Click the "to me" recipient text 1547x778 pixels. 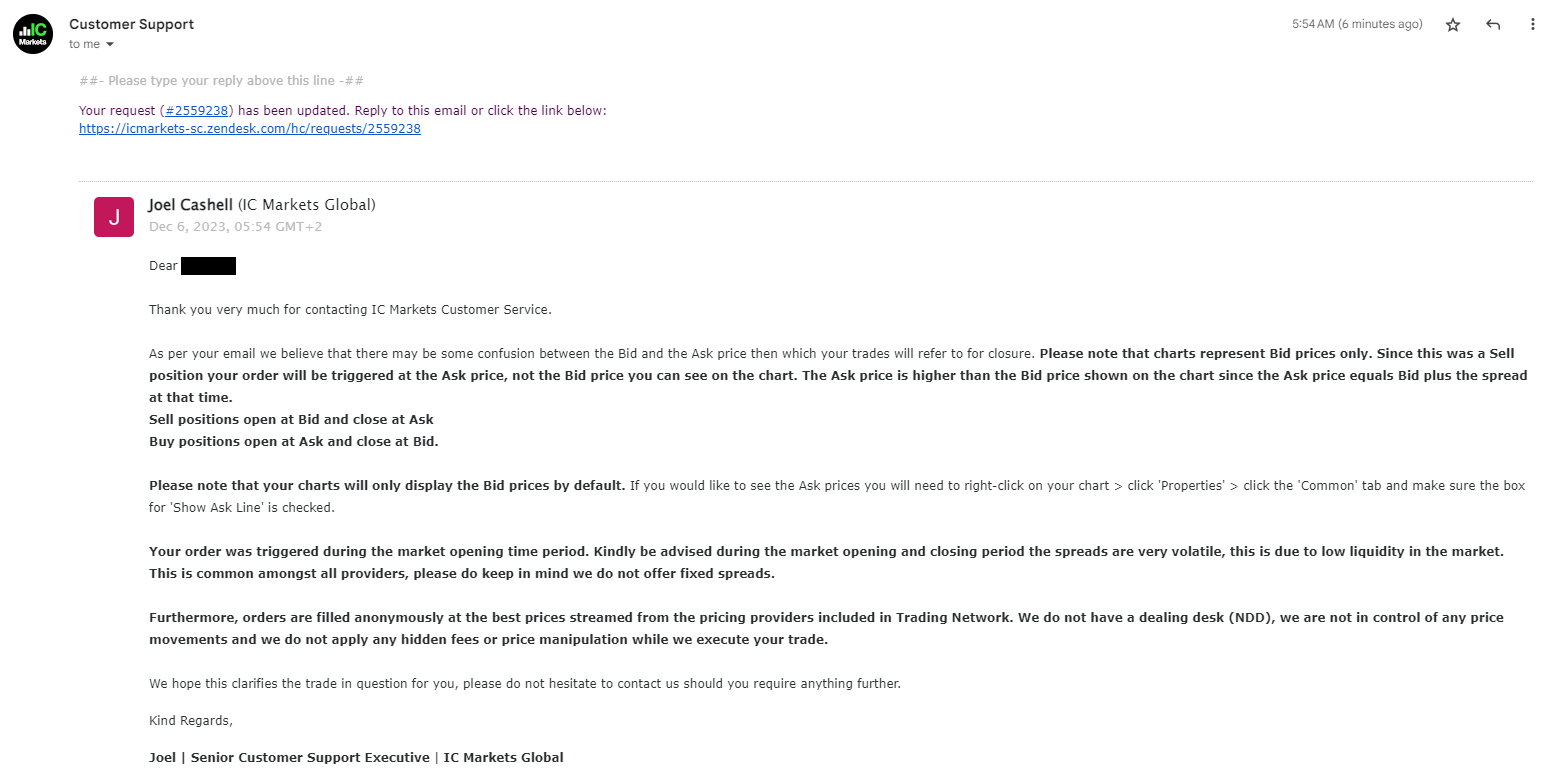tap(85, 44)
